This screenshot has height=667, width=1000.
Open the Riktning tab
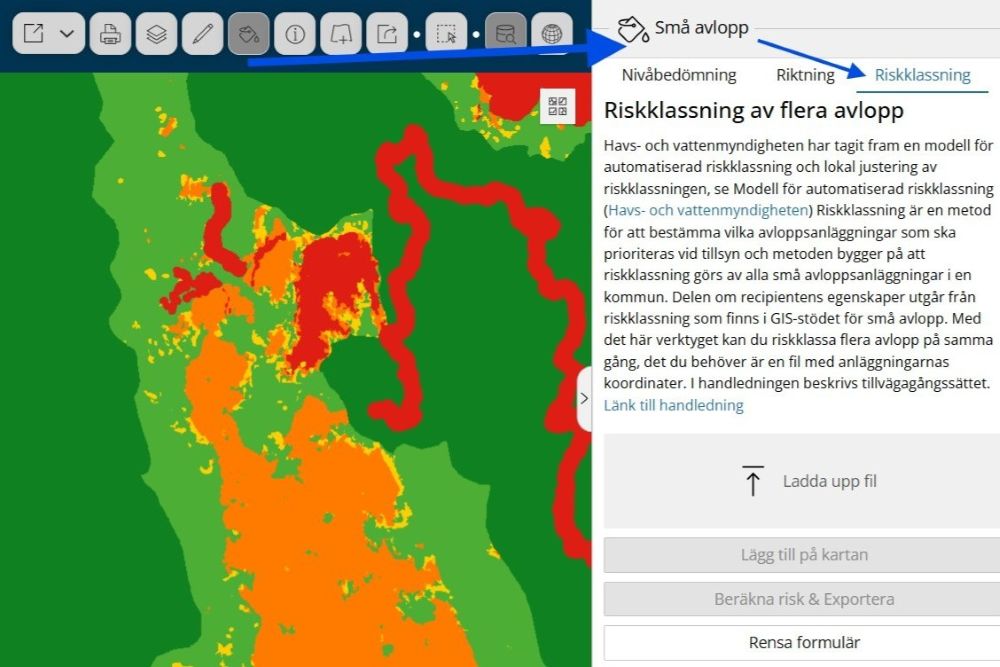805,74
